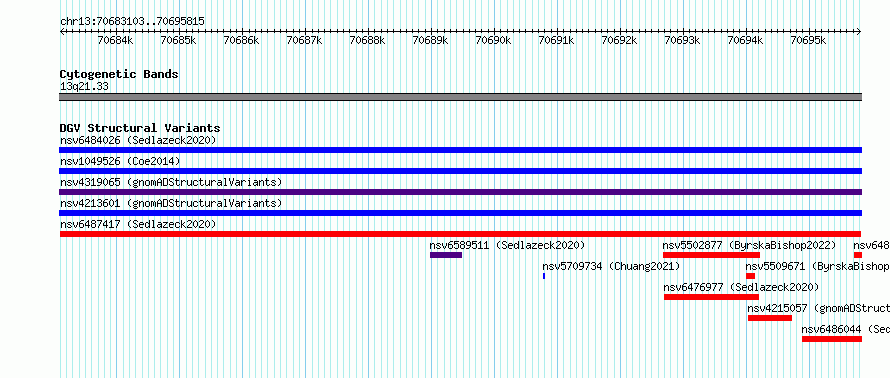Click the nsv6486044 variant label

pos(846,329)
